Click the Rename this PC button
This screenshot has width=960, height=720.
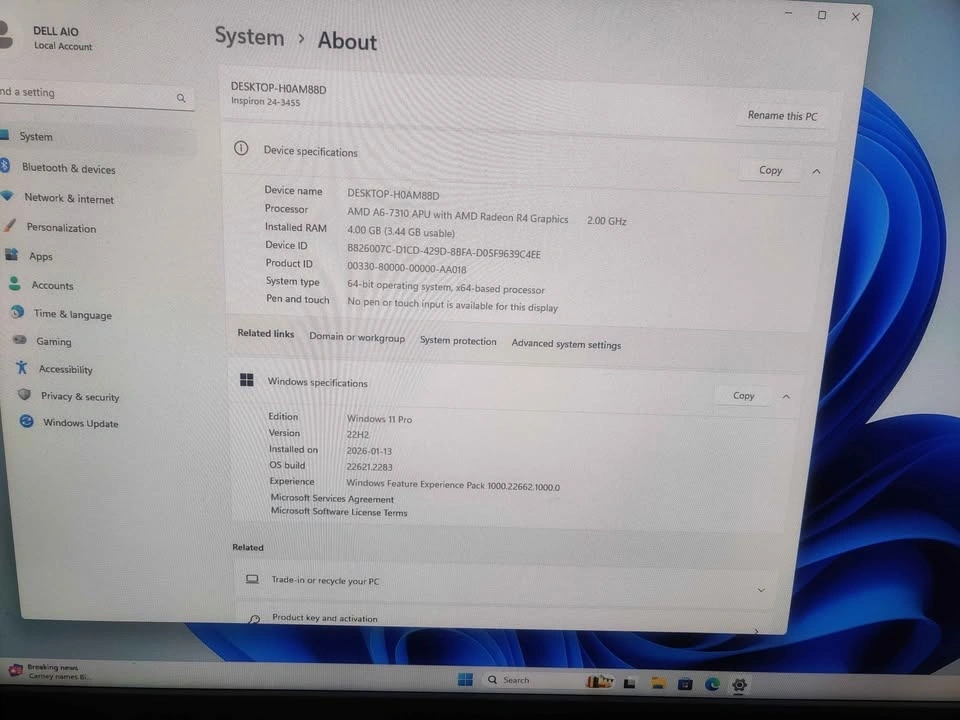coord(782,116)
